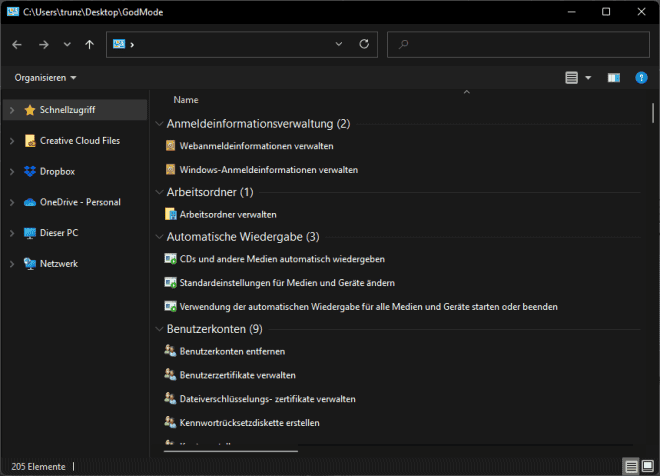Open the view options dropdown arrow
Viewport: 660px width, 476px height.
click(588, 77)
